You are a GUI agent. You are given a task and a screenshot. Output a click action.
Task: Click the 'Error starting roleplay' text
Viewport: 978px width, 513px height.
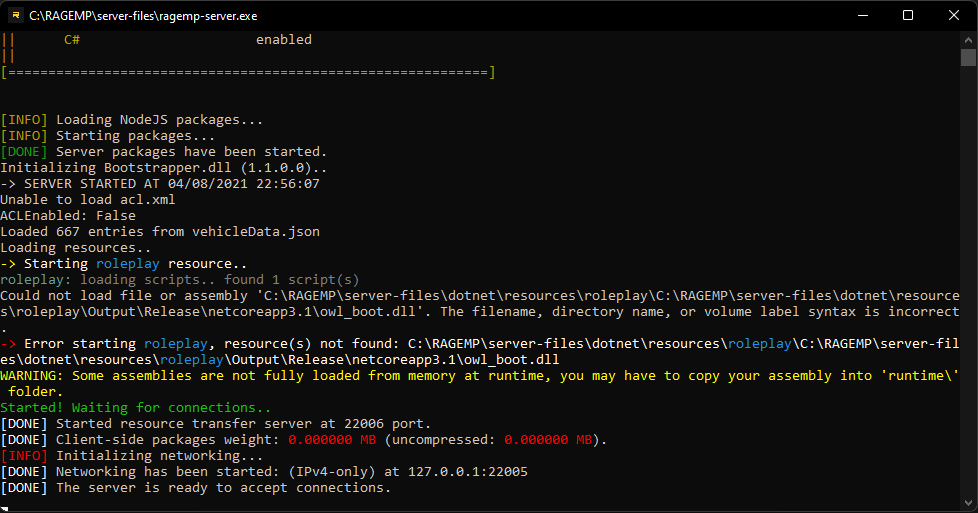[x=115, y=344]
